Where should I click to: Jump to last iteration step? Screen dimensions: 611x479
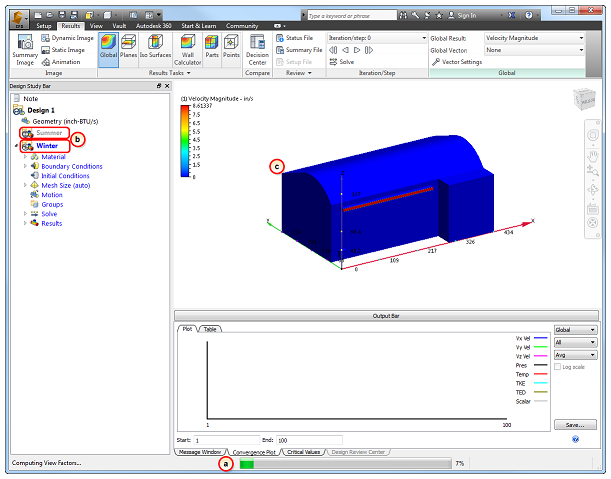[369, 50]
